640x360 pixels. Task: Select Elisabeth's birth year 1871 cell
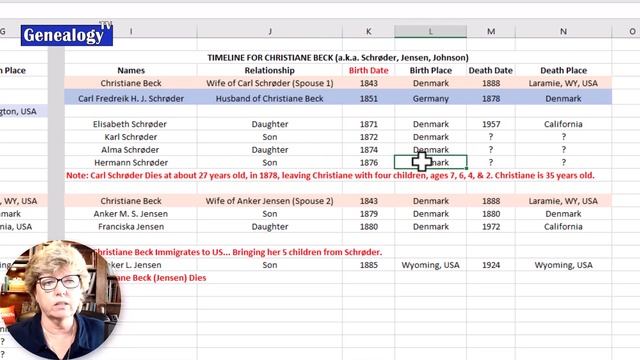click(x=368, y=124)
